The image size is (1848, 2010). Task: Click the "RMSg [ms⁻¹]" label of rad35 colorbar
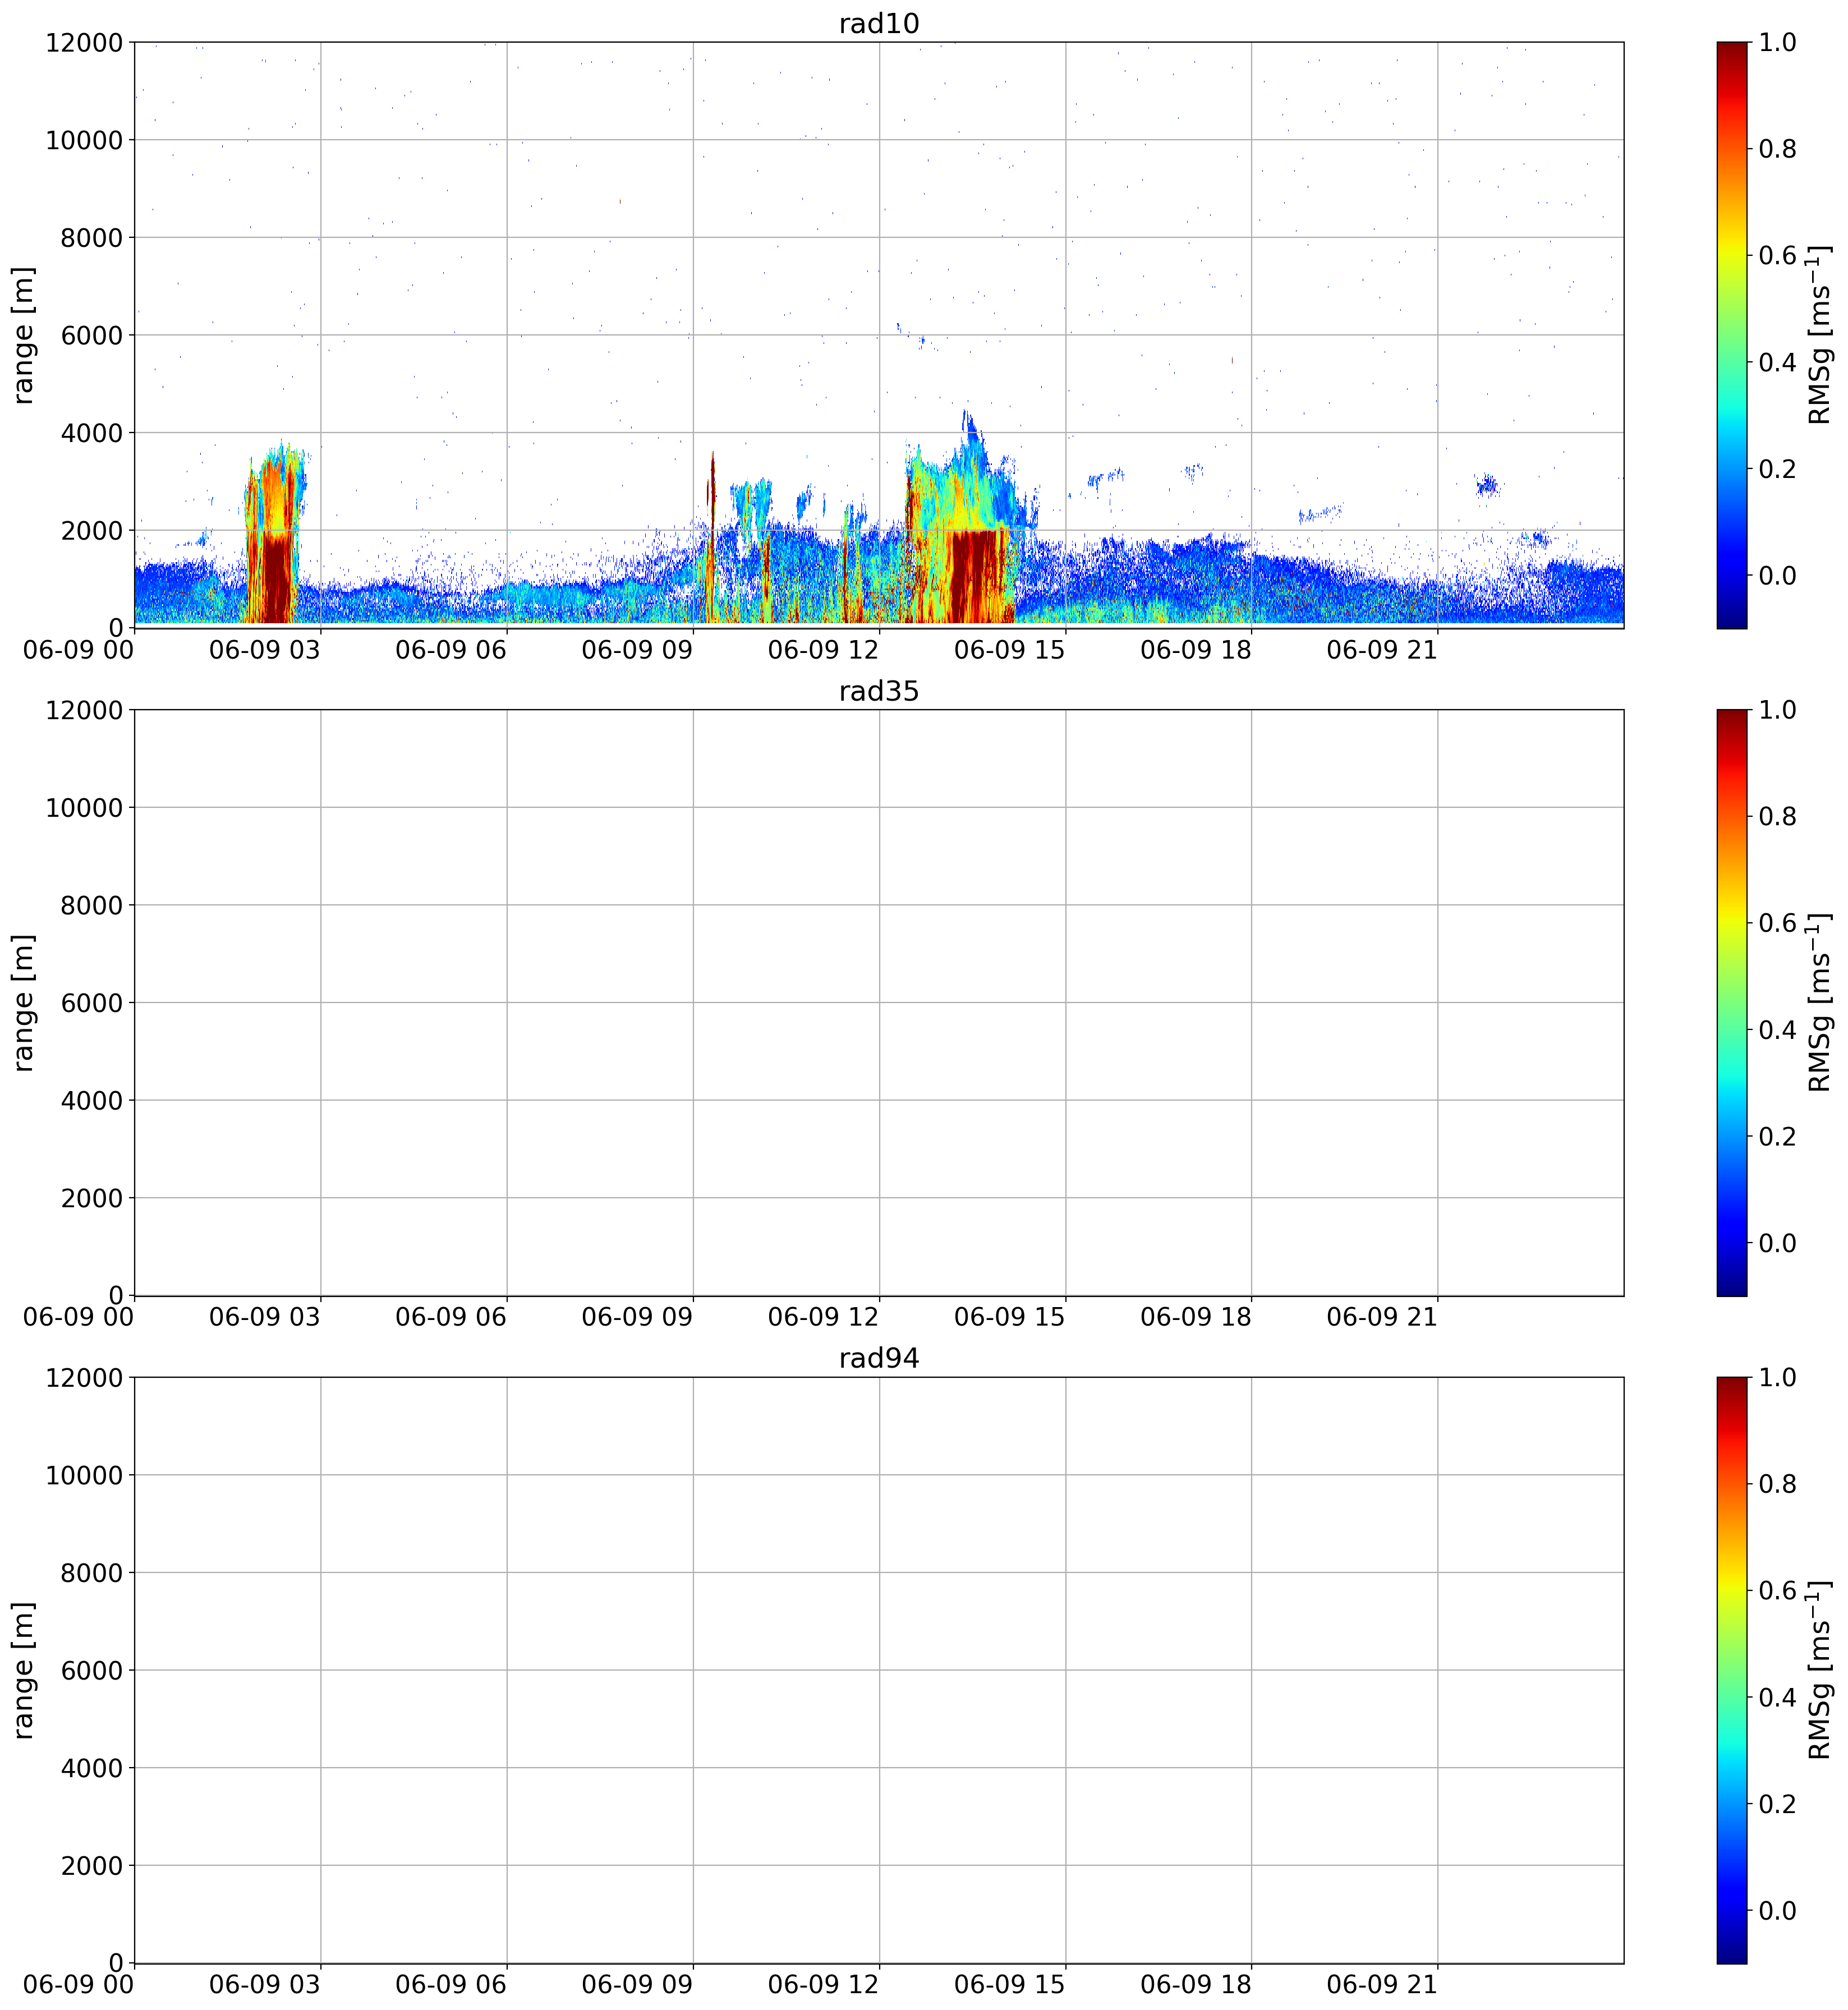1819,1003
